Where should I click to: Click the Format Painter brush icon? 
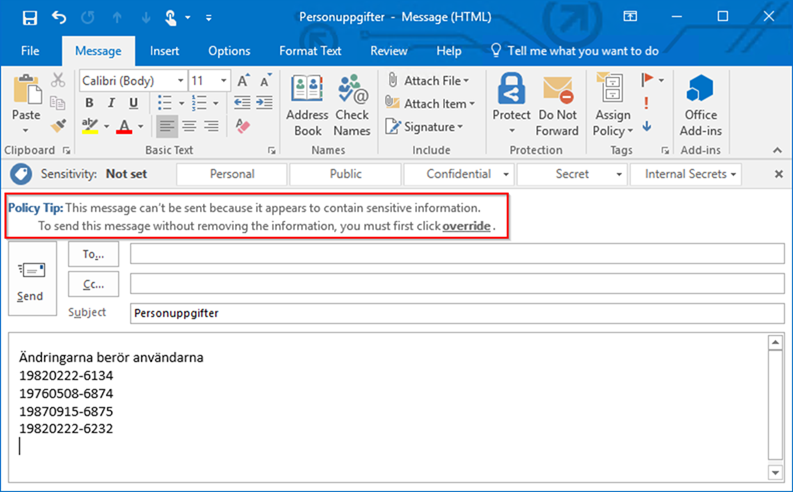(57, 126)
